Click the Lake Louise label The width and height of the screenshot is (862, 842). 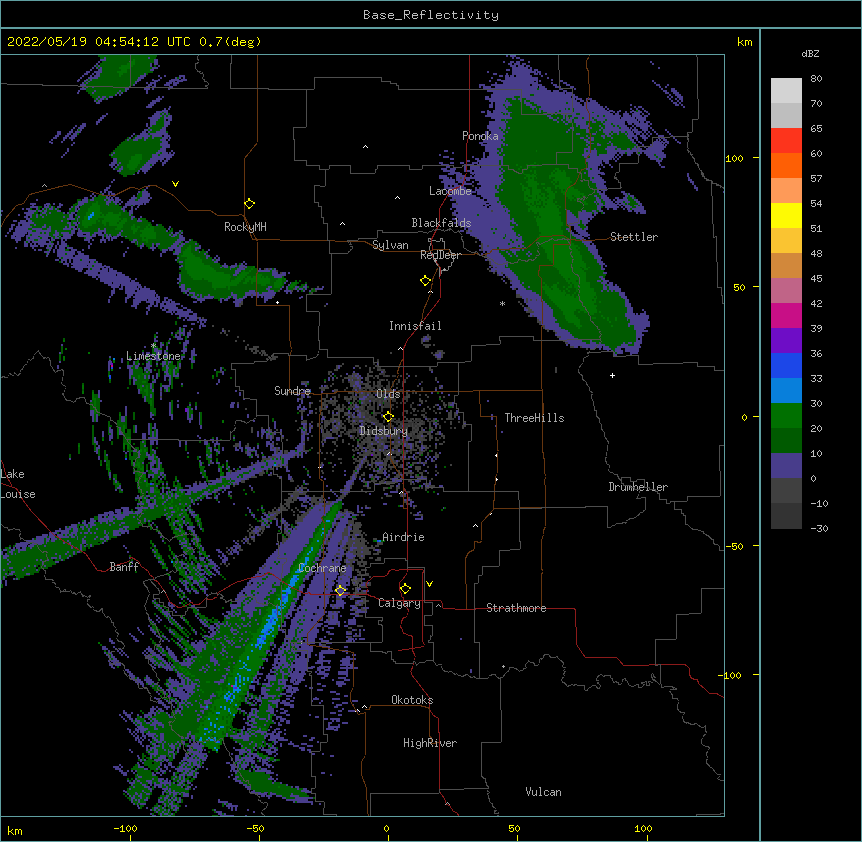18,484
